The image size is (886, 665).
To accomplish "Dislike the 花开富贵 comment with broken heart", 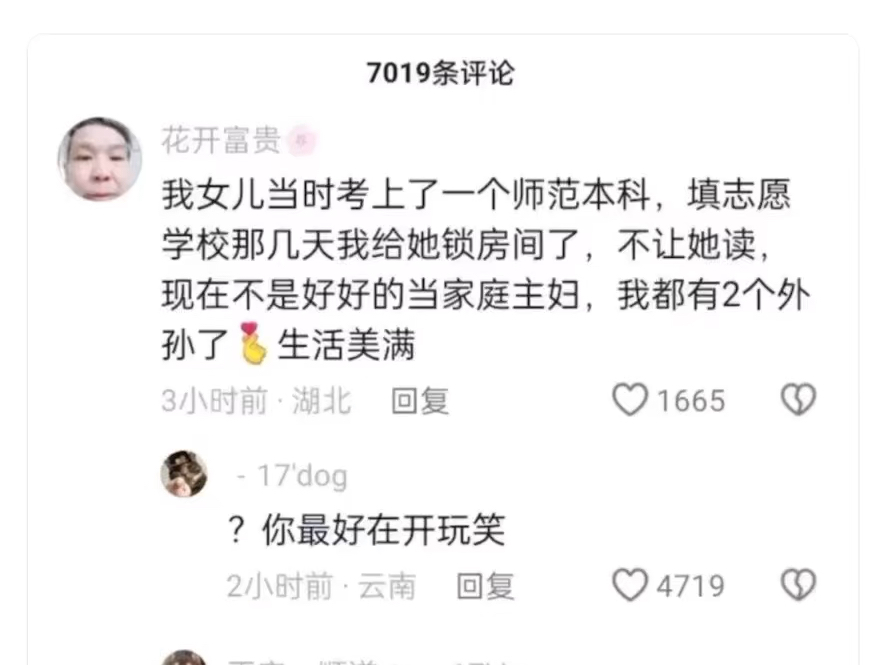I will point(798,399).
